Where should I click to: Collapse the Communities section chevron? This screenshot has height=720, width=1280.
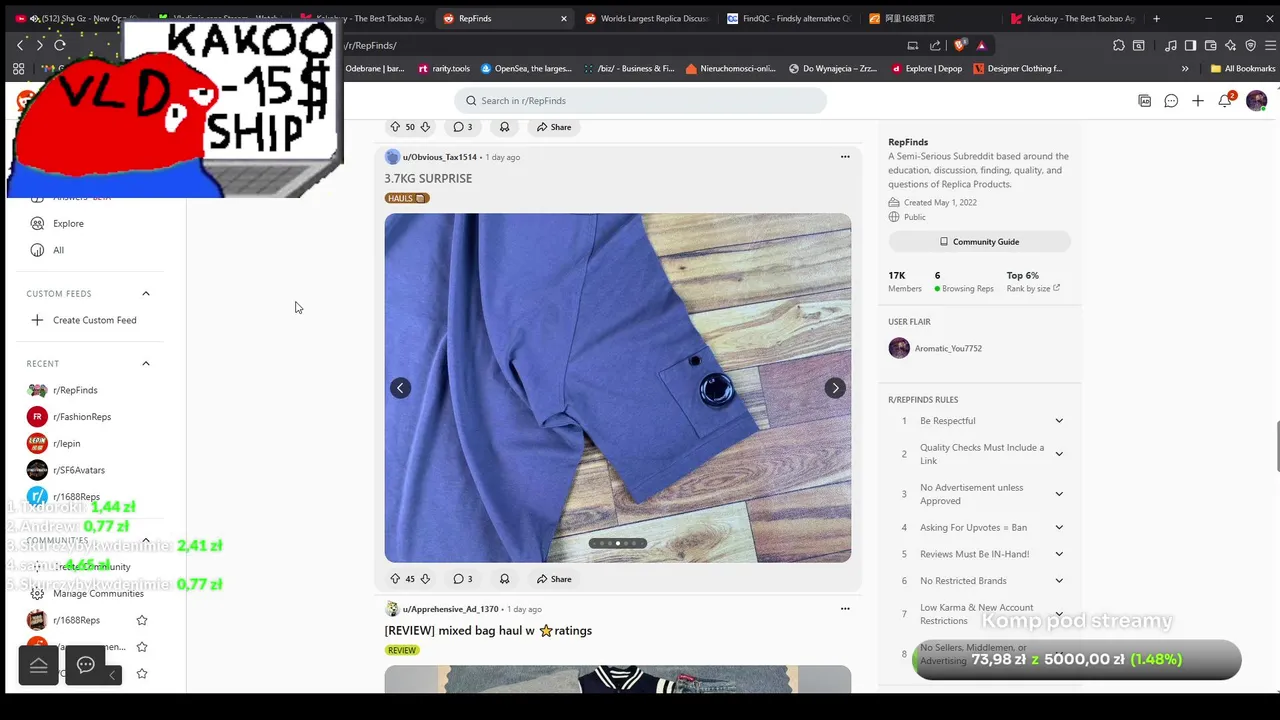tap(146, 540)
